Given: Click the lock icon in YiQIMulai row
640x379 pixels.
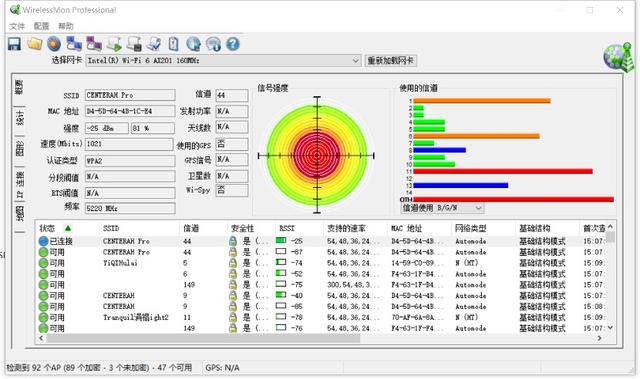Looking at the screenshot, I should tap(233, 263).
